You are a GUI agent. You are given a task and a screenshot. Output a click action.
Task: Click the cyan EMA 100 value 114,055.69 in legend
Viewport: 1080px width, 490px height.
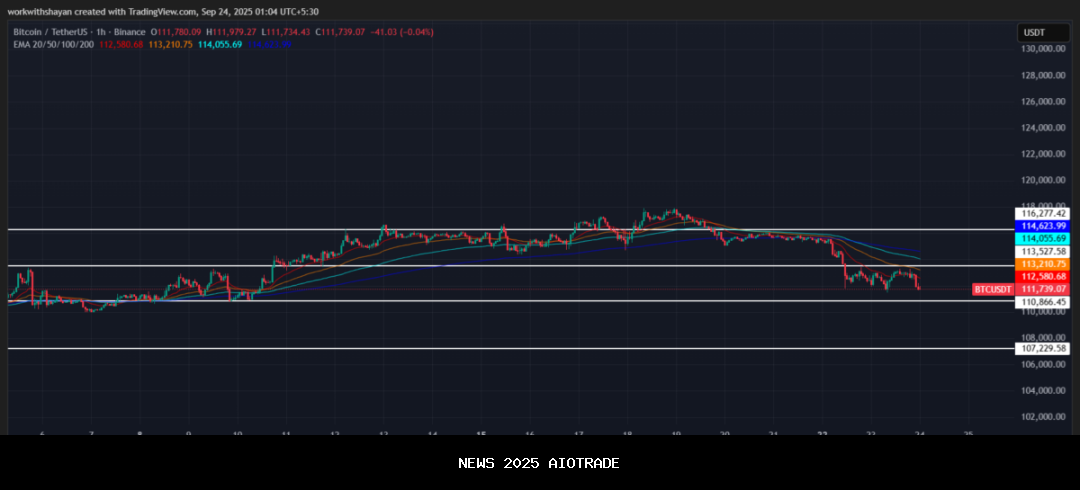[x=220, y=45]
